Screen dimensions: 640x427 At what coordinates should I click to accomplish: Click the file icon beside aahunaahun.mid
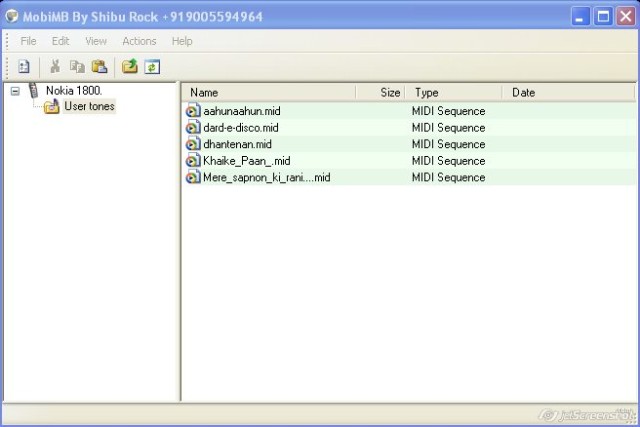(193, 111)
